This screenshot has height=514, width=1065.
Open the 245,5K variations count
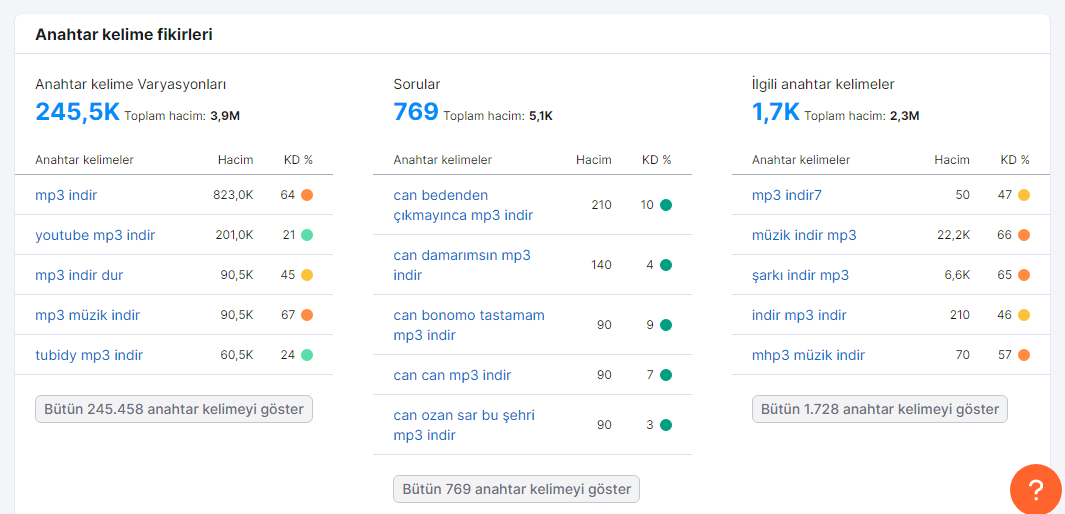tap(77, 111)
